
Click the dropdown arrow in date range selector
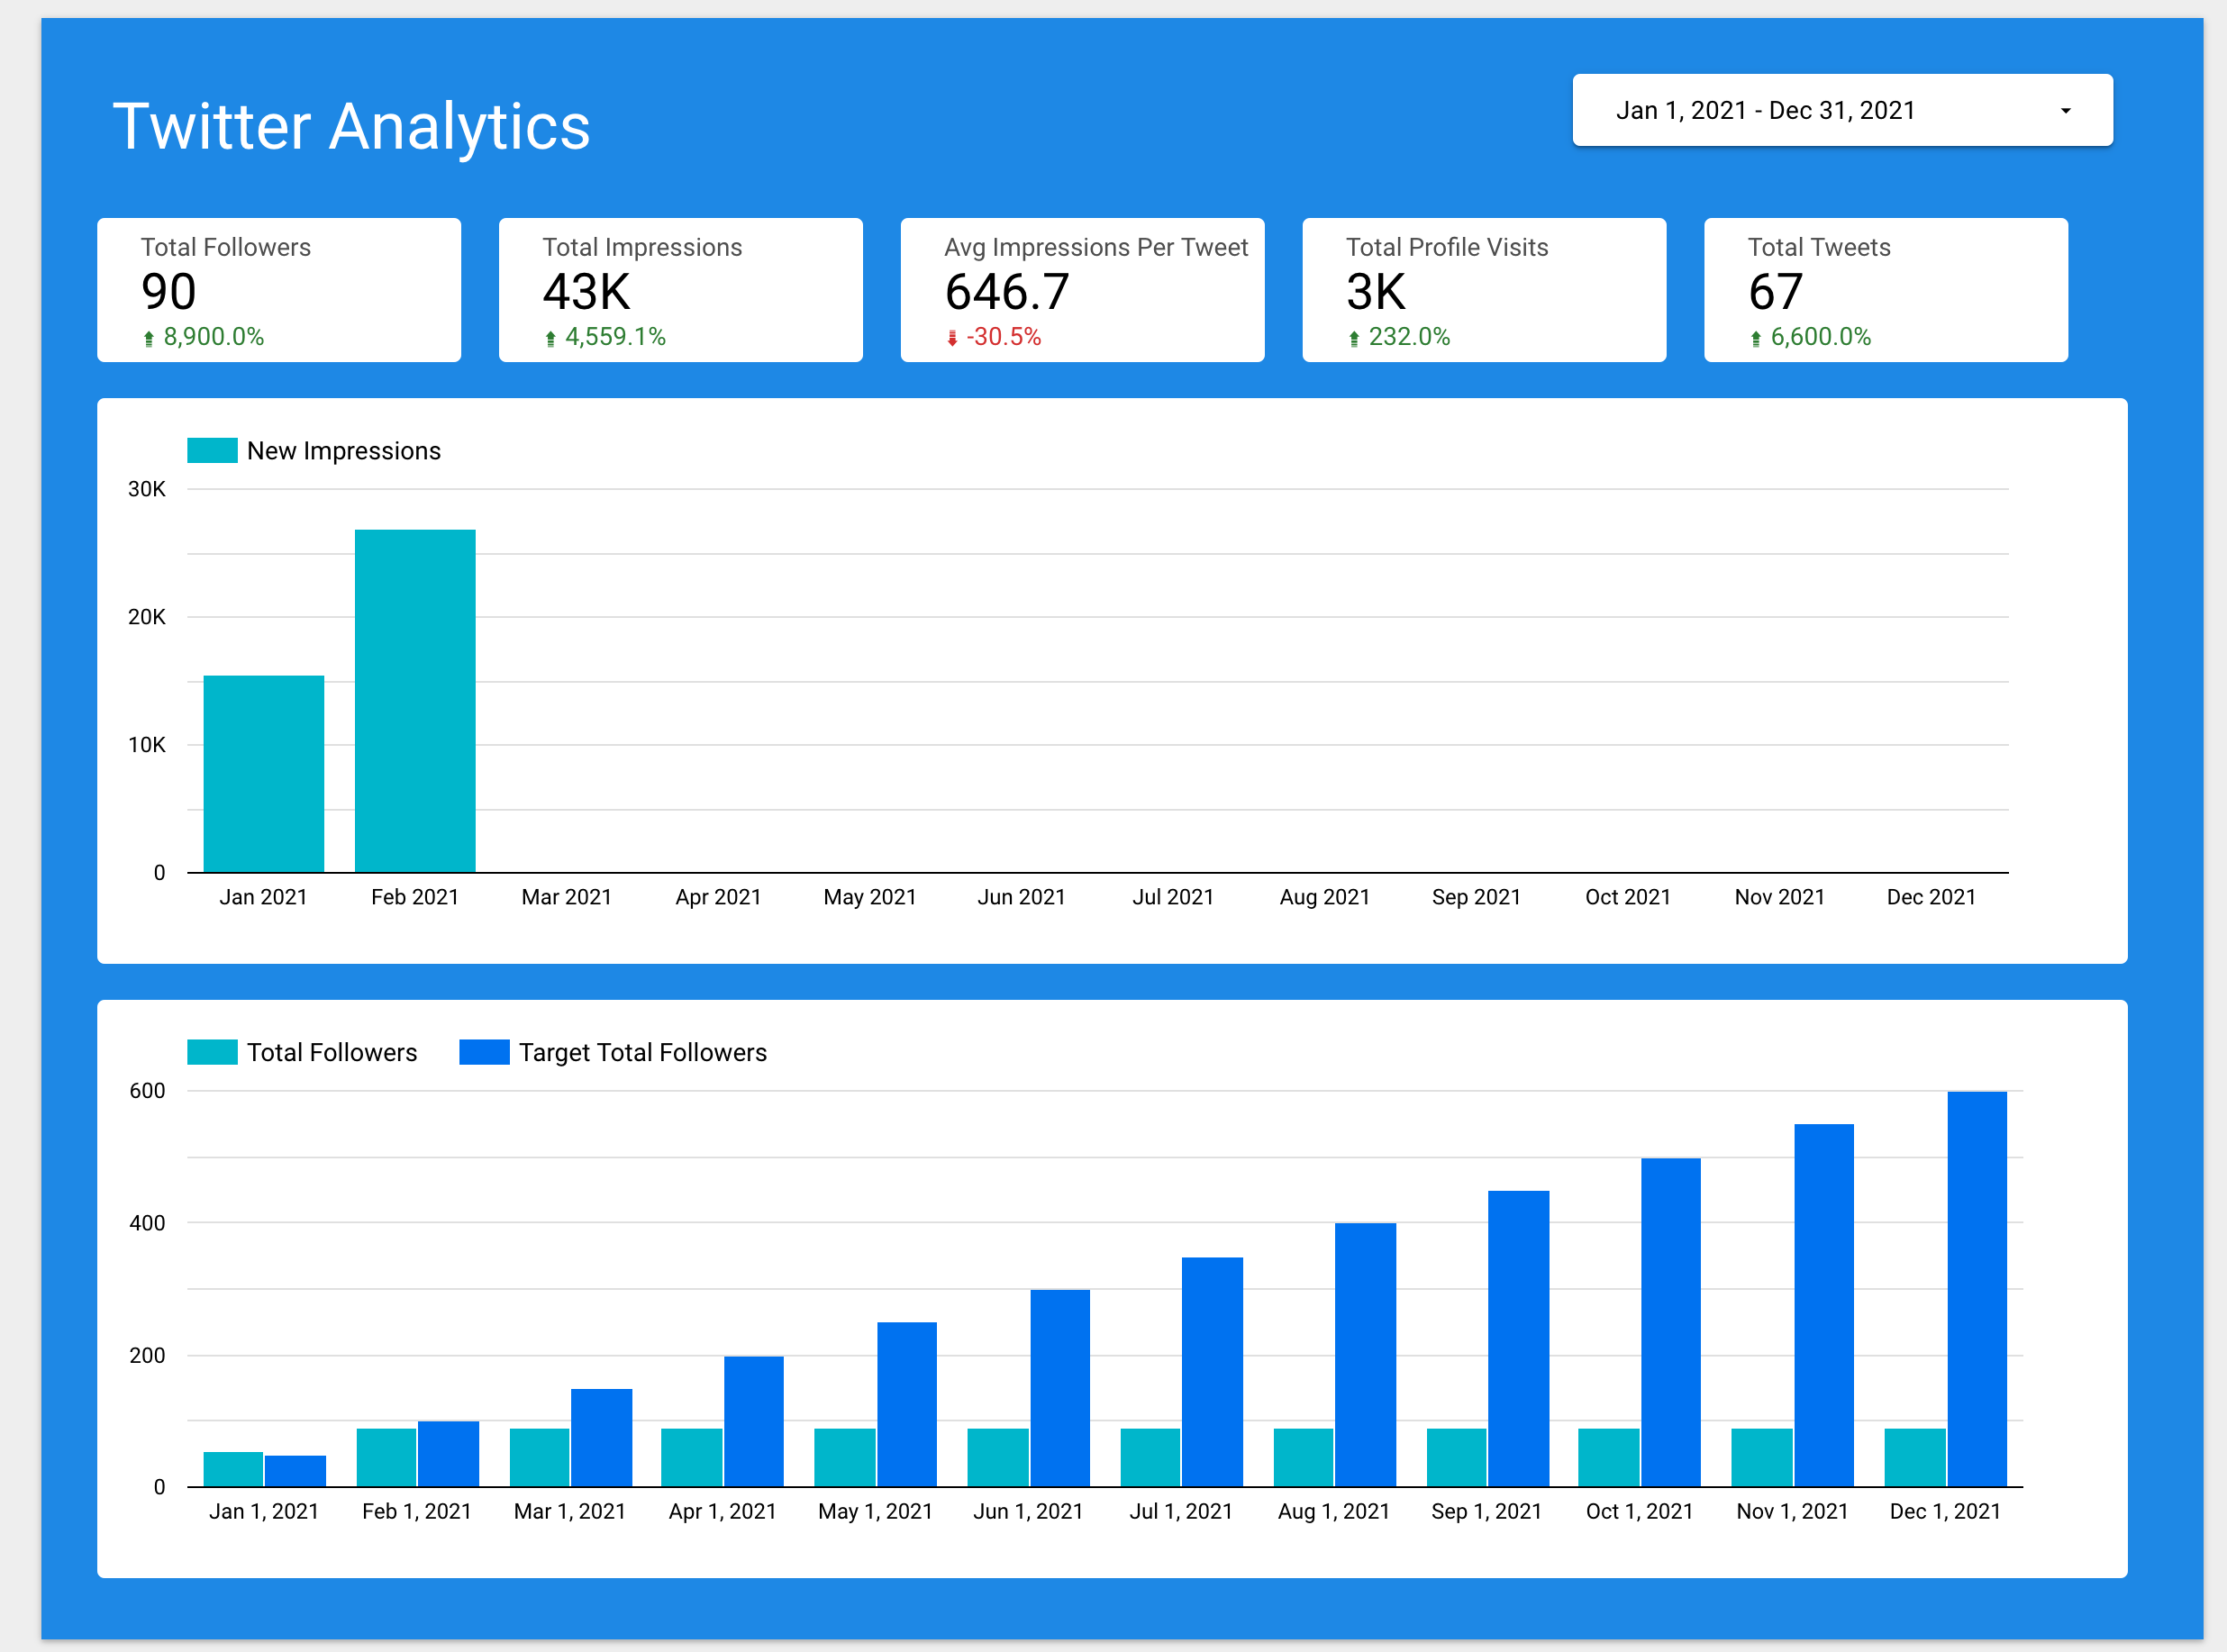pos(2065,111)
